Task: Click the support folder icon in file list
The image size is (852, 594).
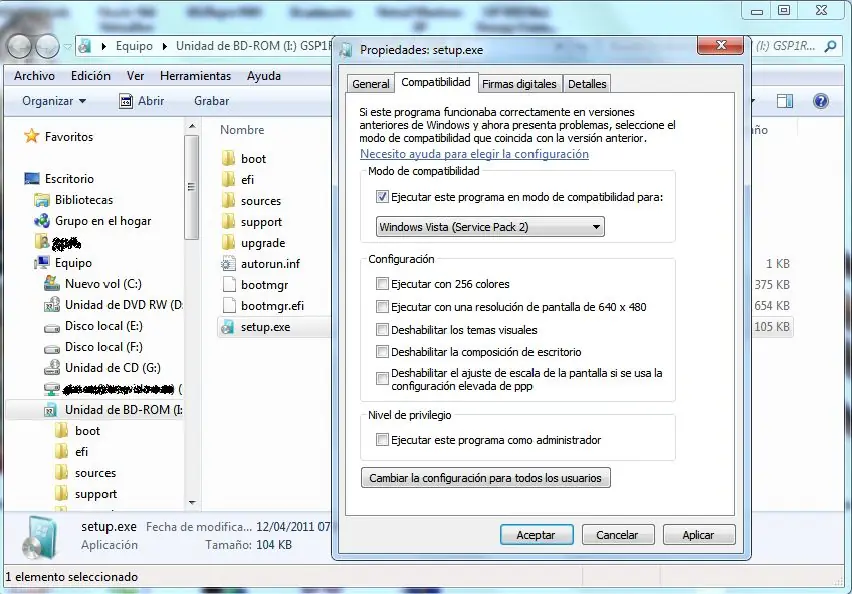Action: pos(229,222)
